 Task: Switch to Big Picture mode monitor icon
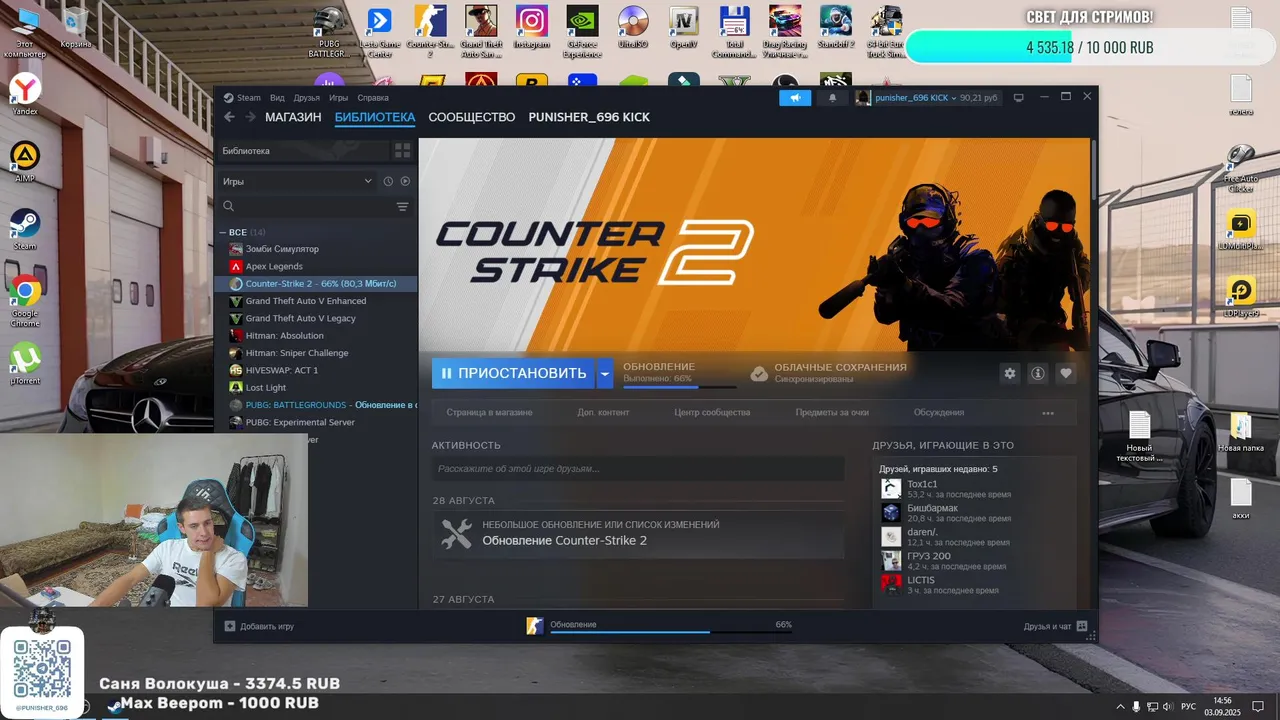click(x=1019, y=98)
